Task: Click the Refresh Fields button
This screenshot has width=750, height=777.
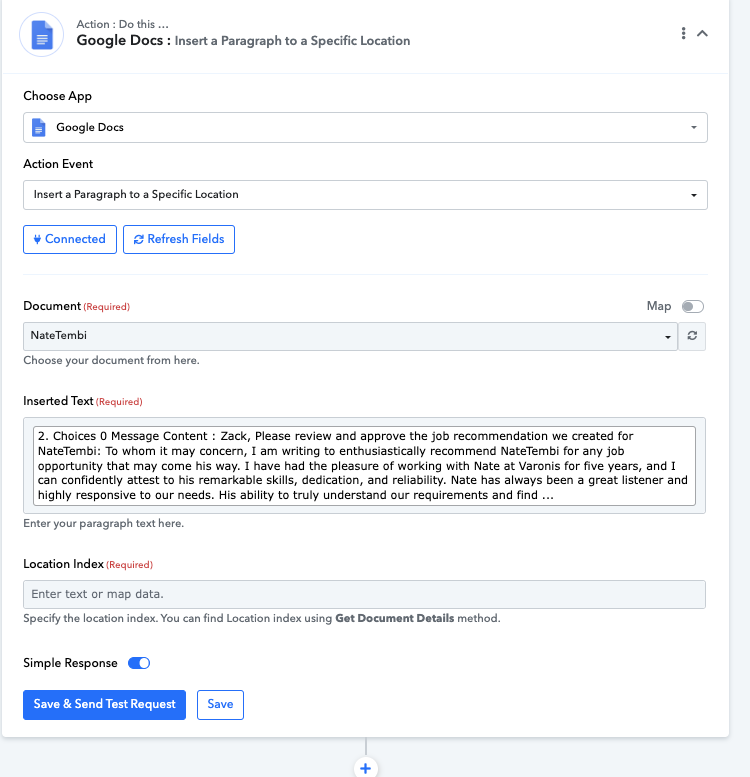Action: tap(179, 239)
